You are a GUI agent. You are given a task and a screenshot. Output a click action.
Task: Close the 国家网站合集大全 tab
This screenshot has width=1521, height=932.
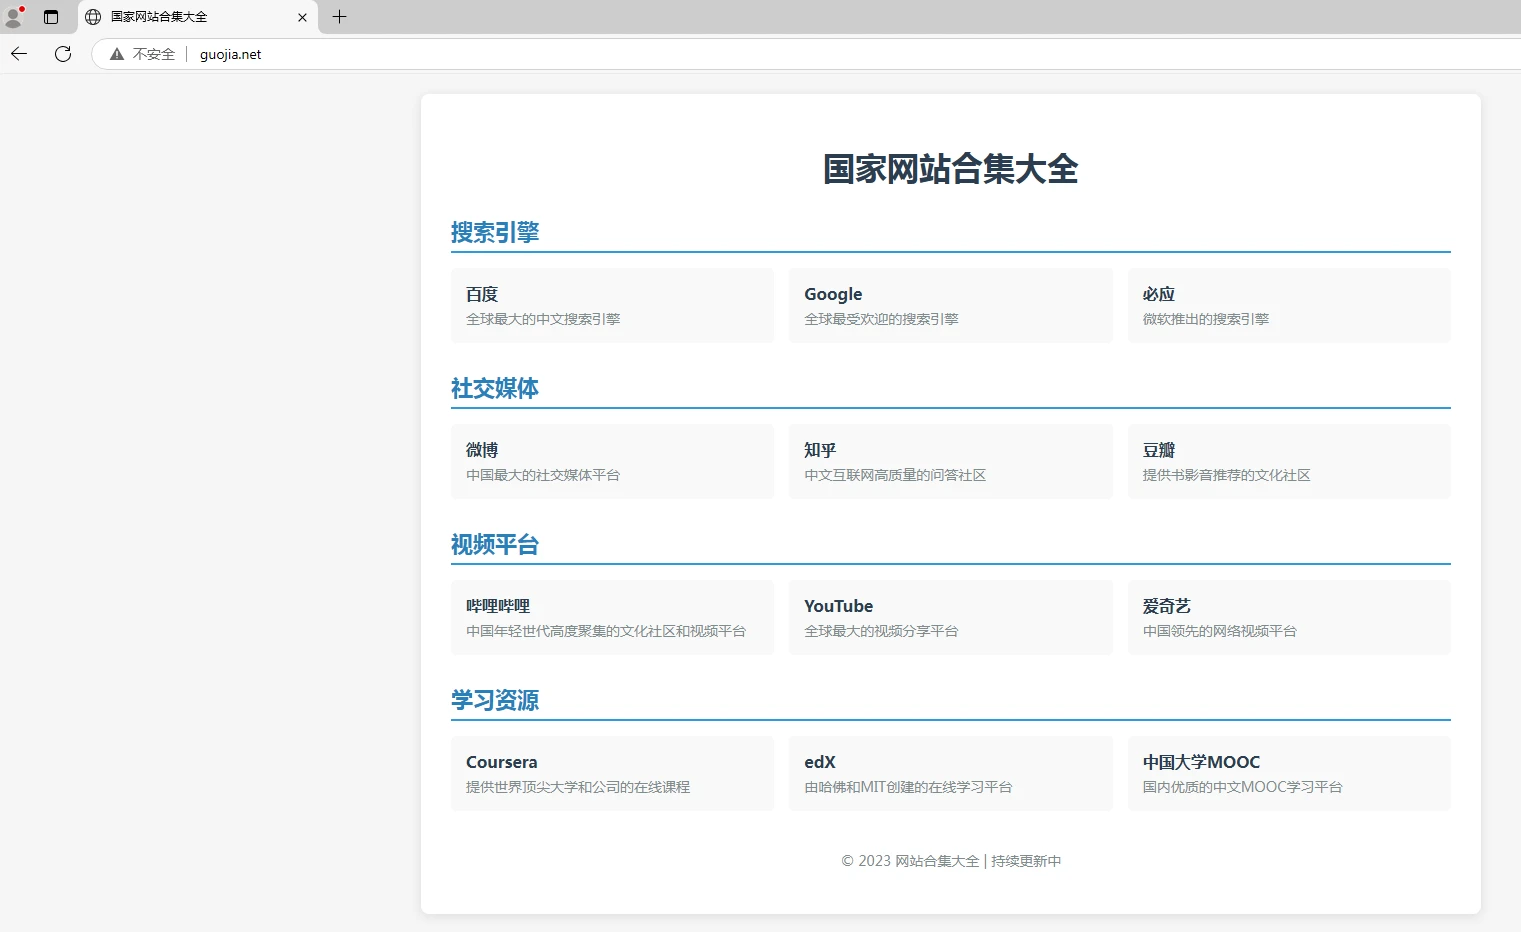coord(302,17)
